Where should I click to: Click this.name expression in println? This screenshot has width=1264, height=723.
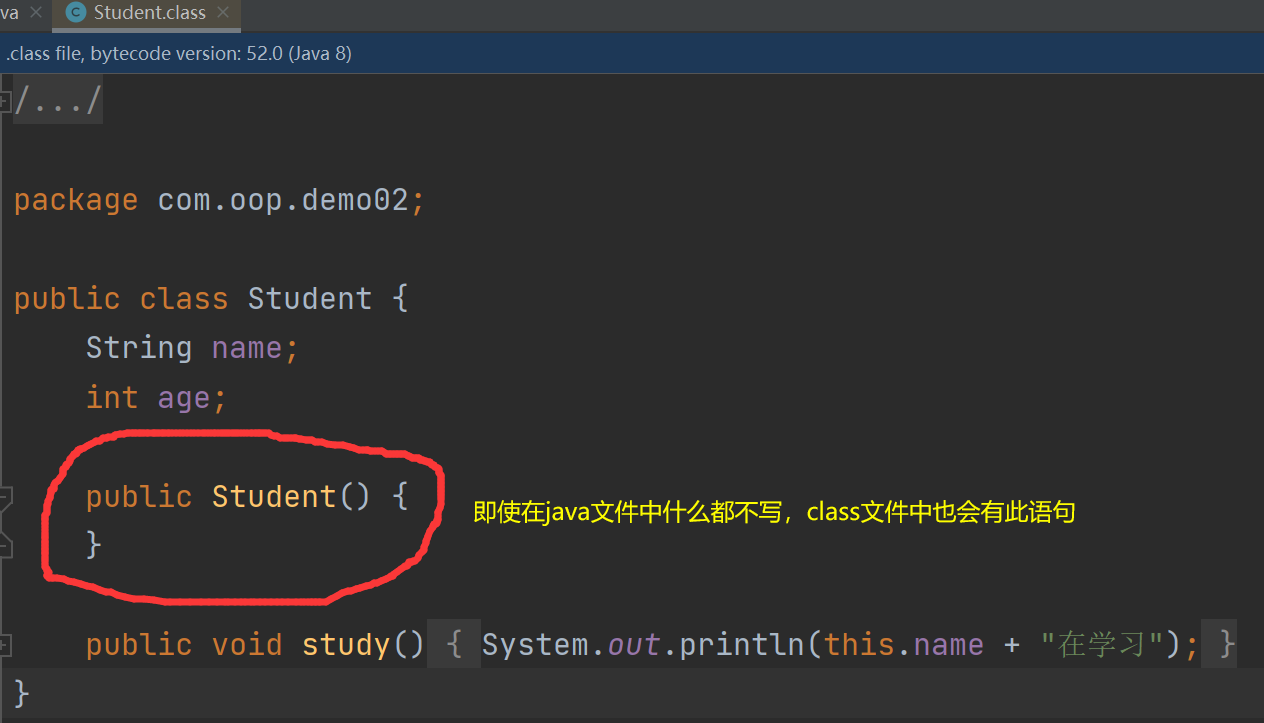point(904,644)
